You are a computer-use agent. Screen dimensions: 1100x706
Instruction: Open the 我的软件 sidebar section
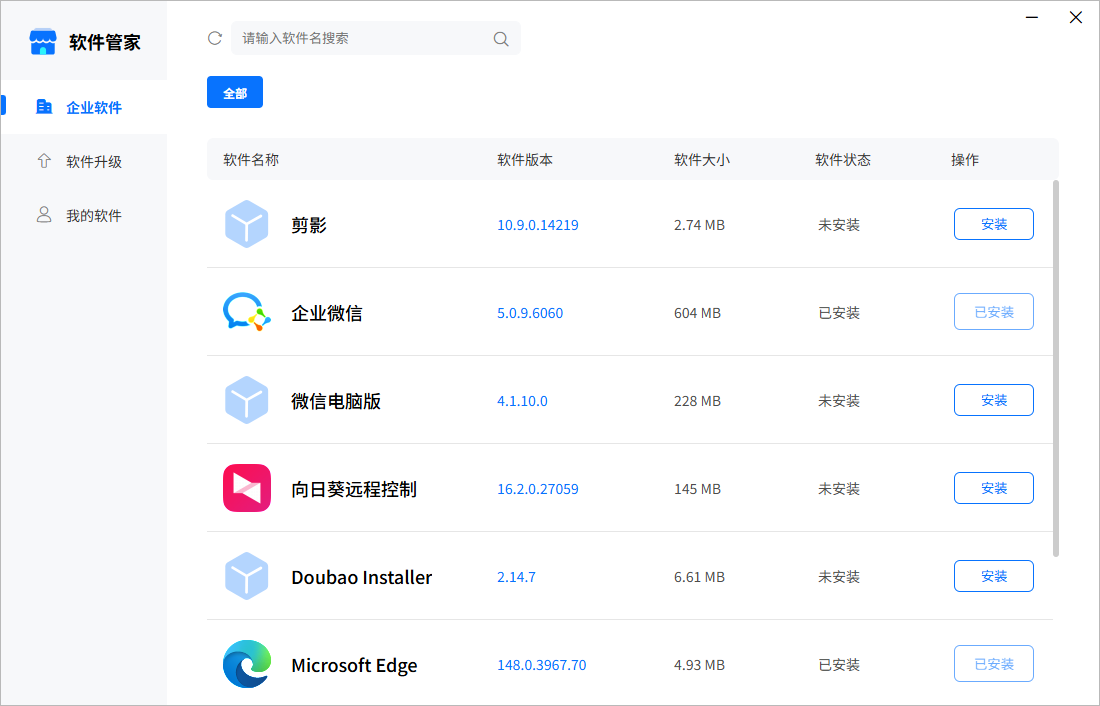pos(83,215)
